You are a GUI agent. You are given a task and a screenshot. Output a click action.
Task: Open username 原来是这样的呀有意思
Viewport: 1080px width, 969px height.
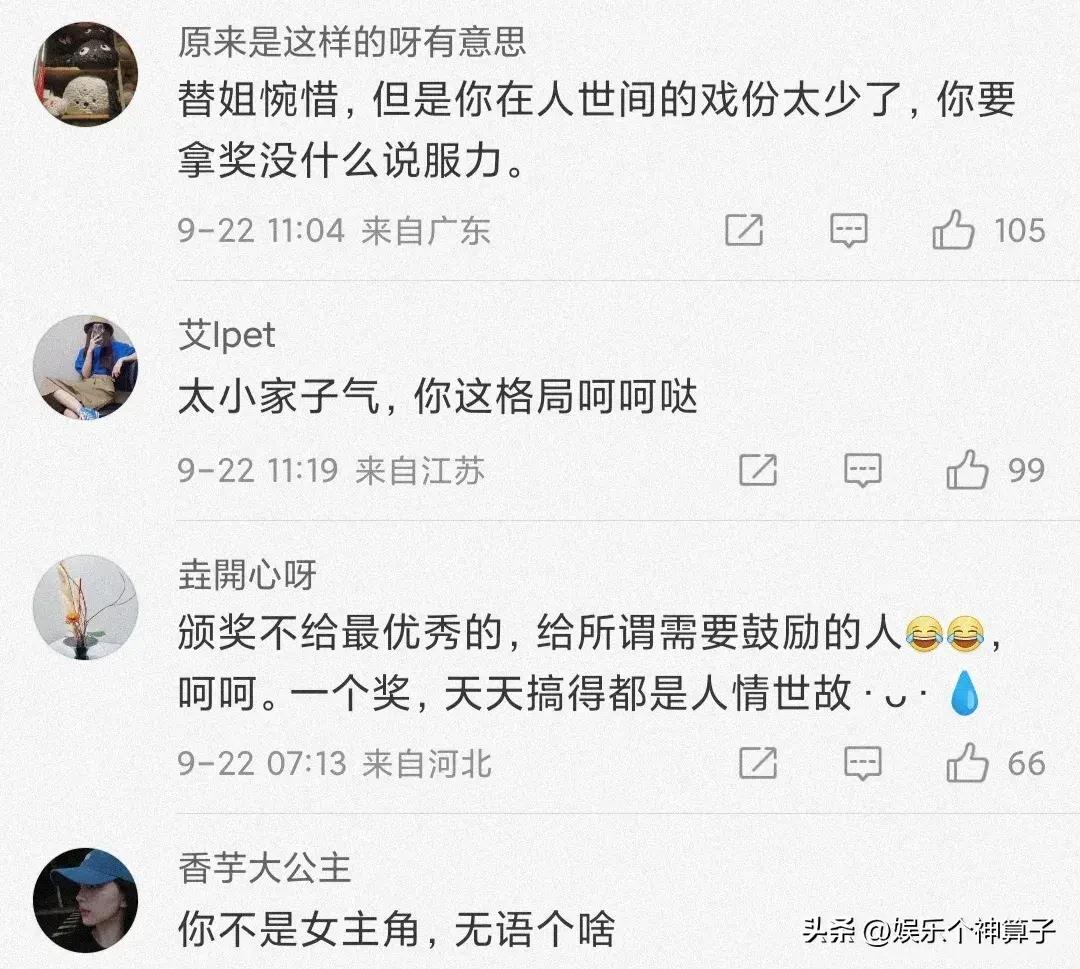[x=352, y=42]
